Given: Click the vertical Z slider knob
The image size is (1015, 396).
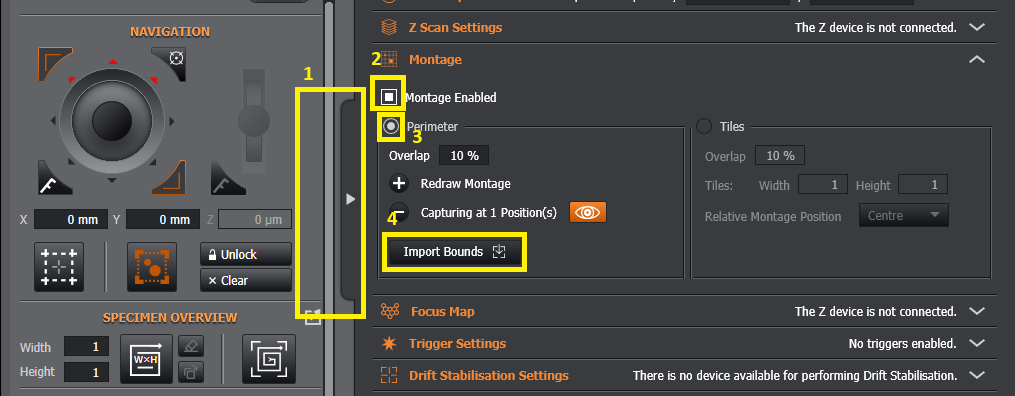Looking at the screenshot, I should point(254,121).
